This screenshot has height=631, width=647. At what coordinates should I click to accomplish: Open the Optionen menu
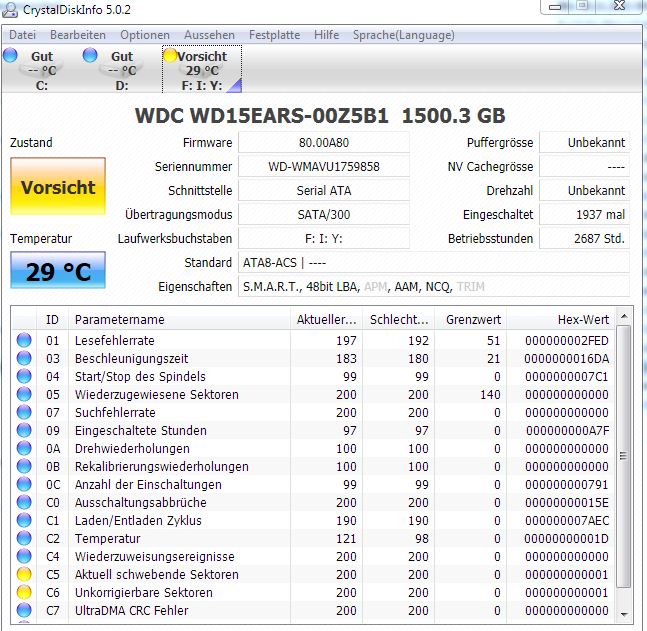pos(145,35)
